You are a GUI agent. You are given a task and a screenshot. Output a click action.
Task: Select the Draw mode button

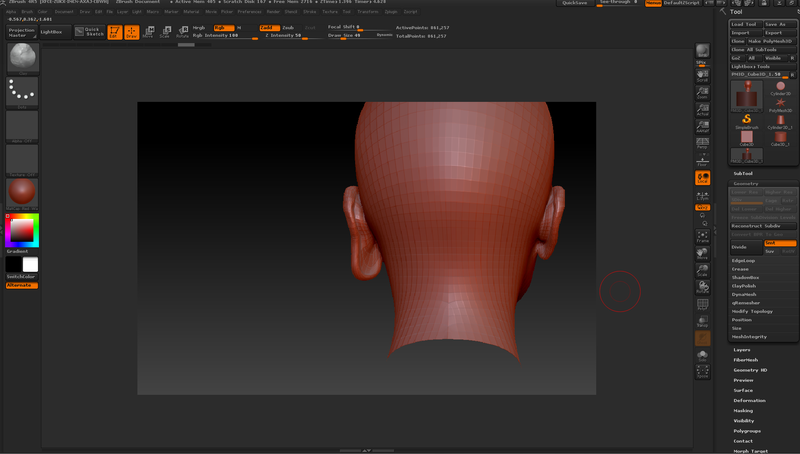(x=131, y=32)
